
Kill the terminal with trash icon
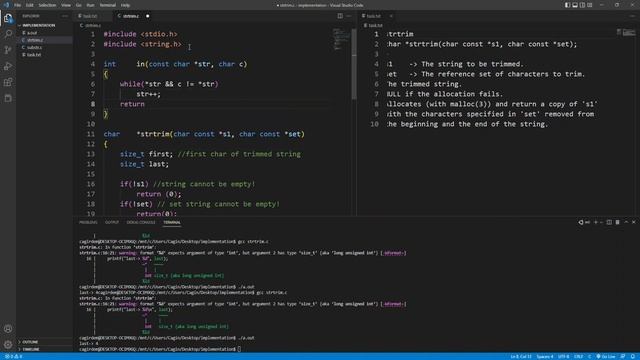click(x=618, y=222)
